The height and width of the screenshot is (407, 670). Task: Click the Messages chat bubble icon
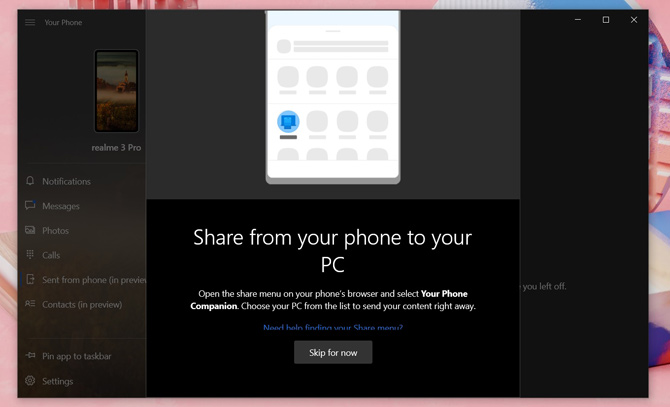click(30, 205)
